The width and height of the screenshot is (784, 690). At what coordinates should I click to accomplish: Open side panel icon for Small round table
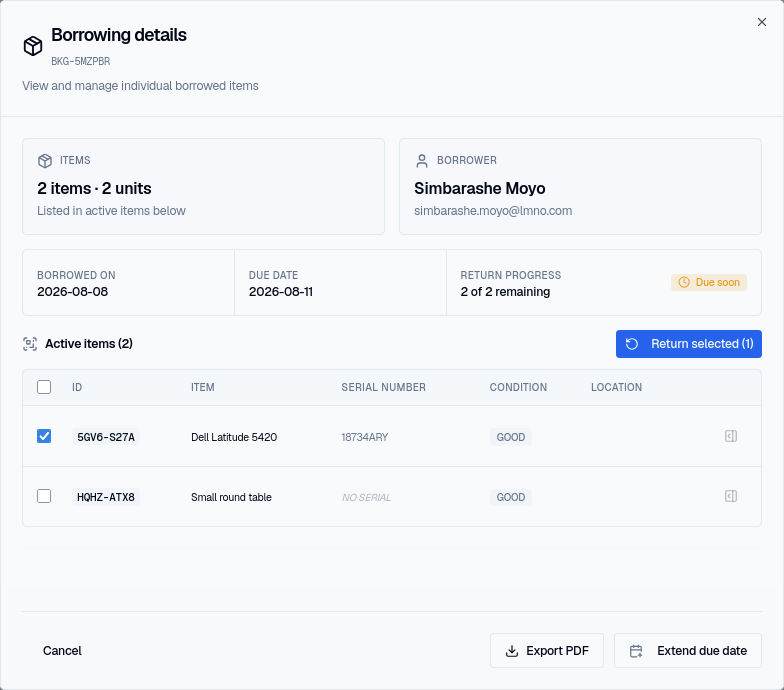click(x=730, y=496)
